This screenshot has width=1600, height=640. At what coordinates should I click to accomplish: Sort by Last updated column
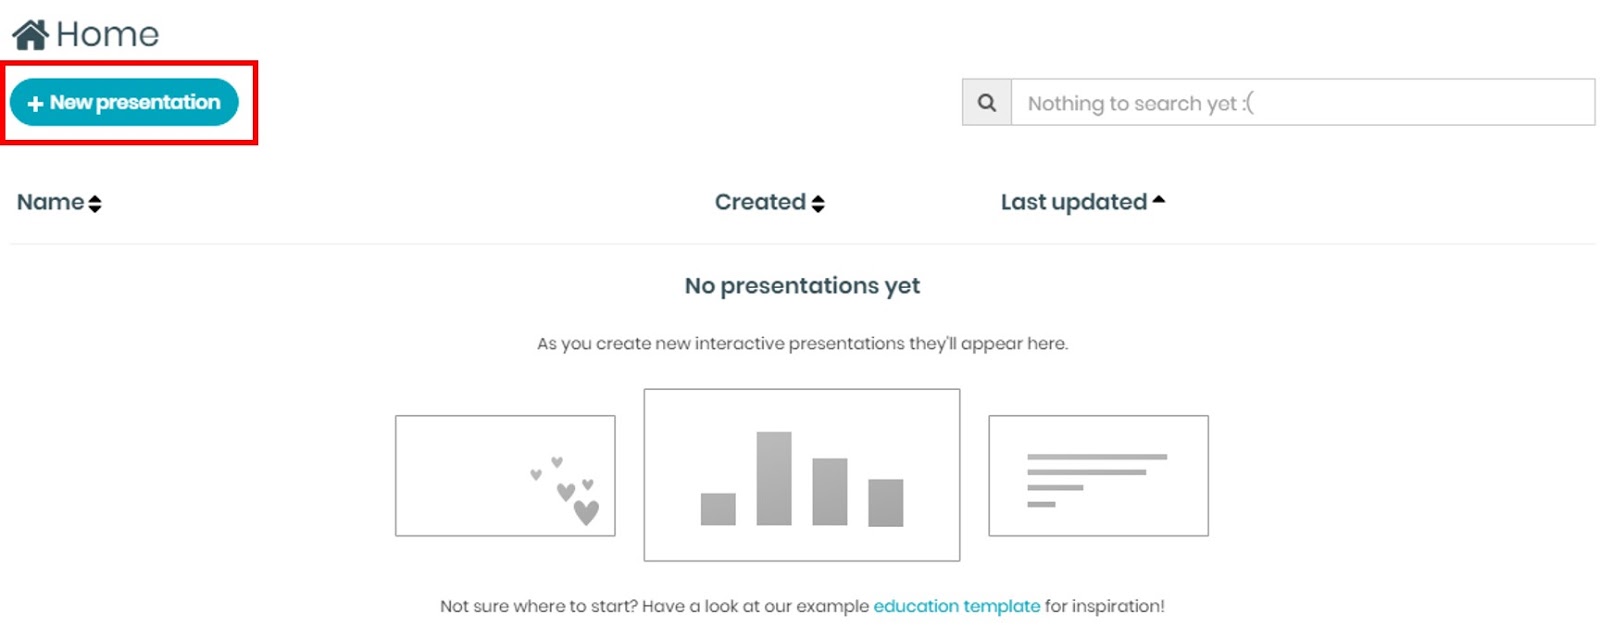tap(1073, 202)
